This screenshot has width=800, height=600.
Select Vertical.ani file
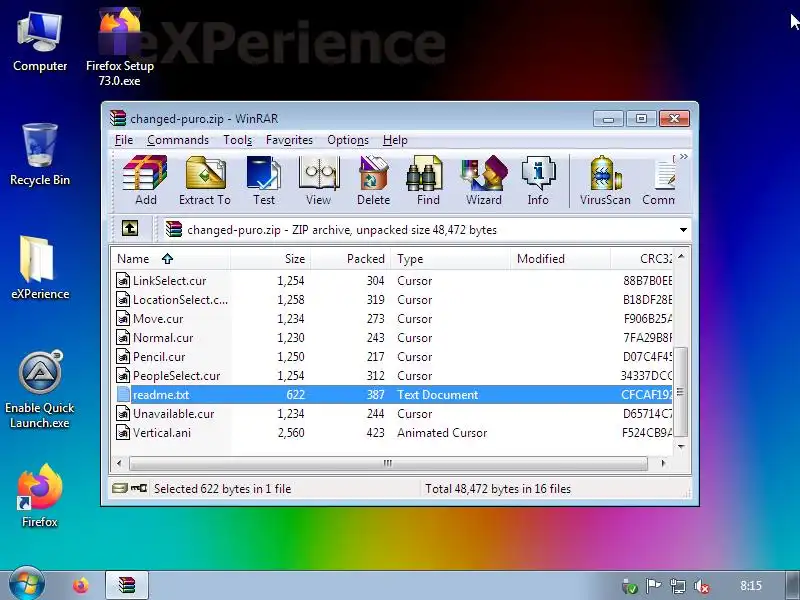point(392,433)
